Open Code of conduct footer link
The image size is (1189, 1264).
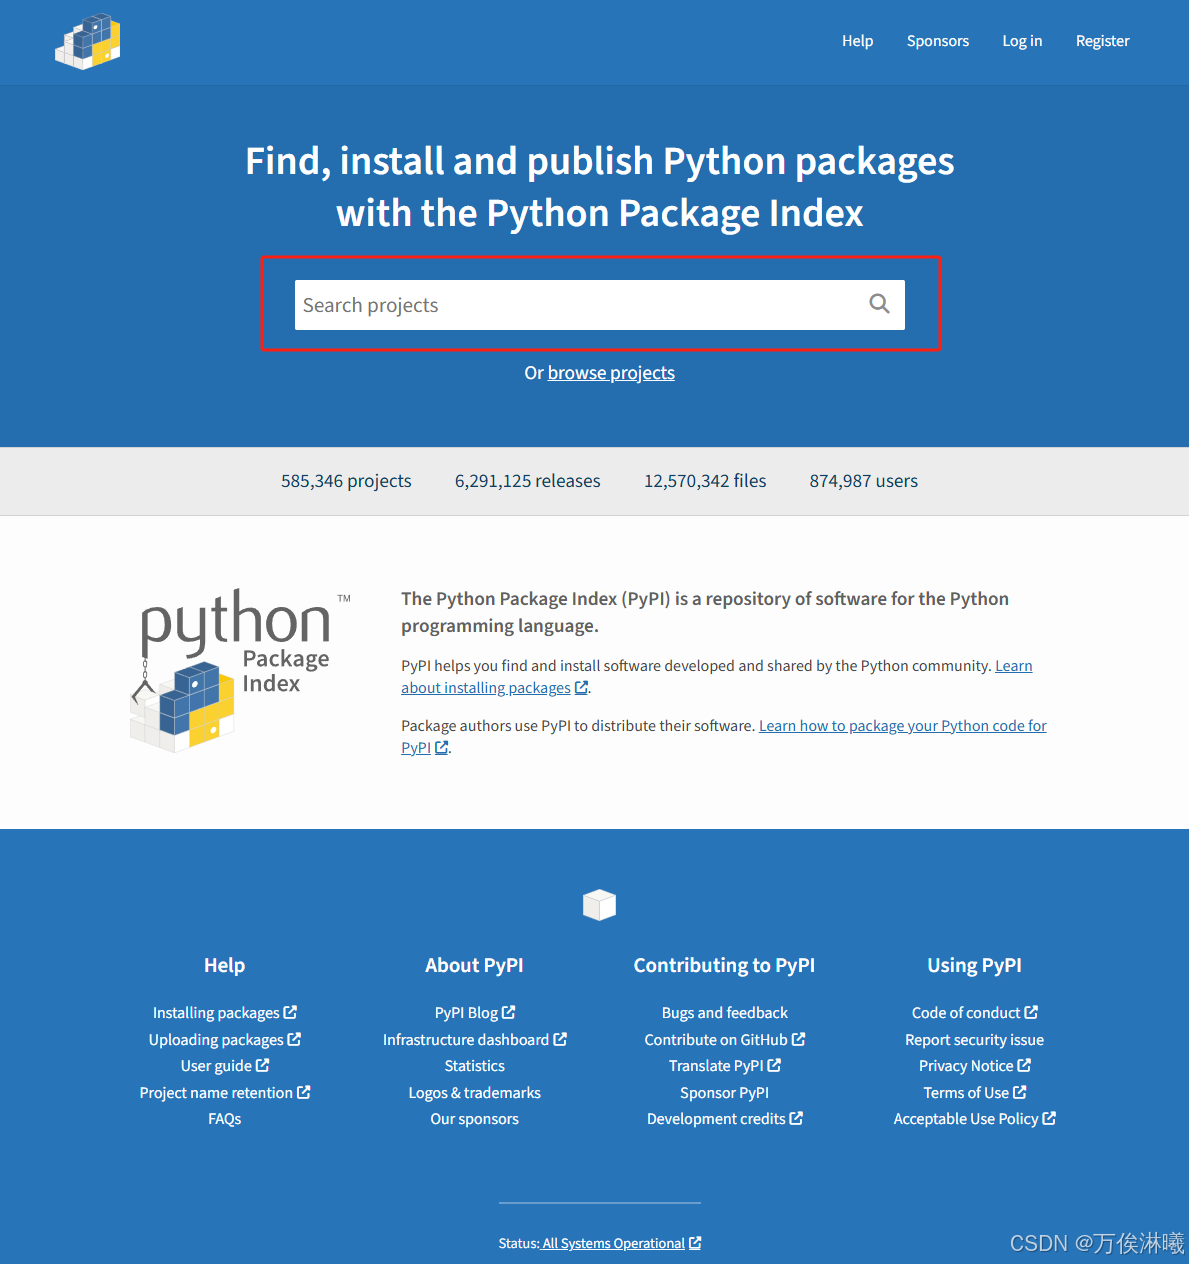coord(975,1013)
